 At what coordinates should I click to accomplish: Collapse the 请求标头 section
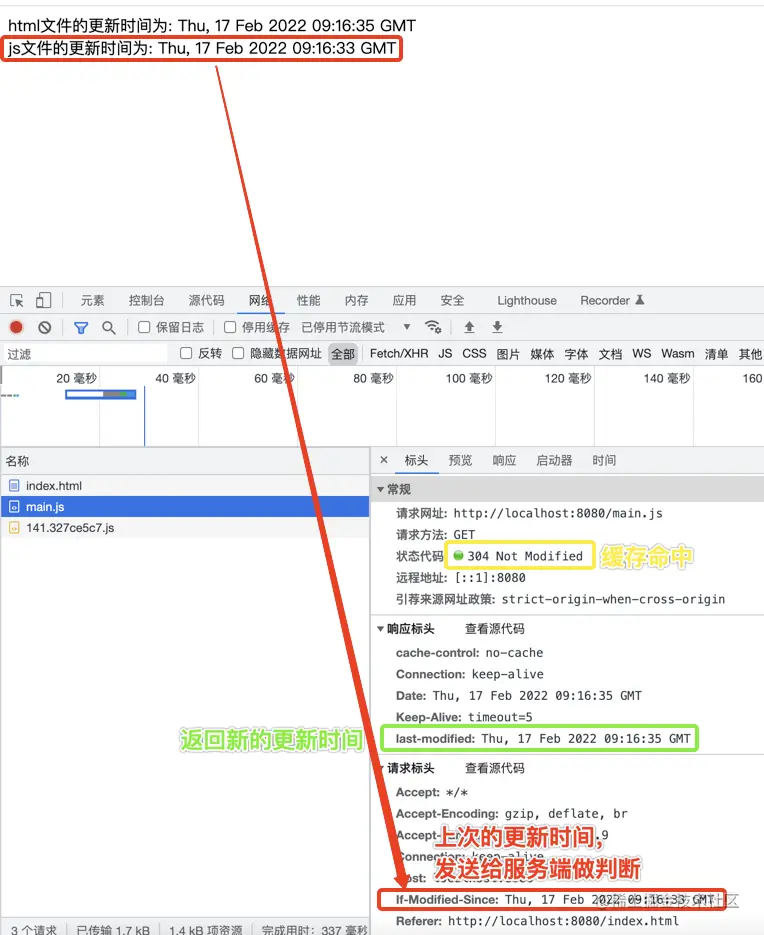(381, 768)
